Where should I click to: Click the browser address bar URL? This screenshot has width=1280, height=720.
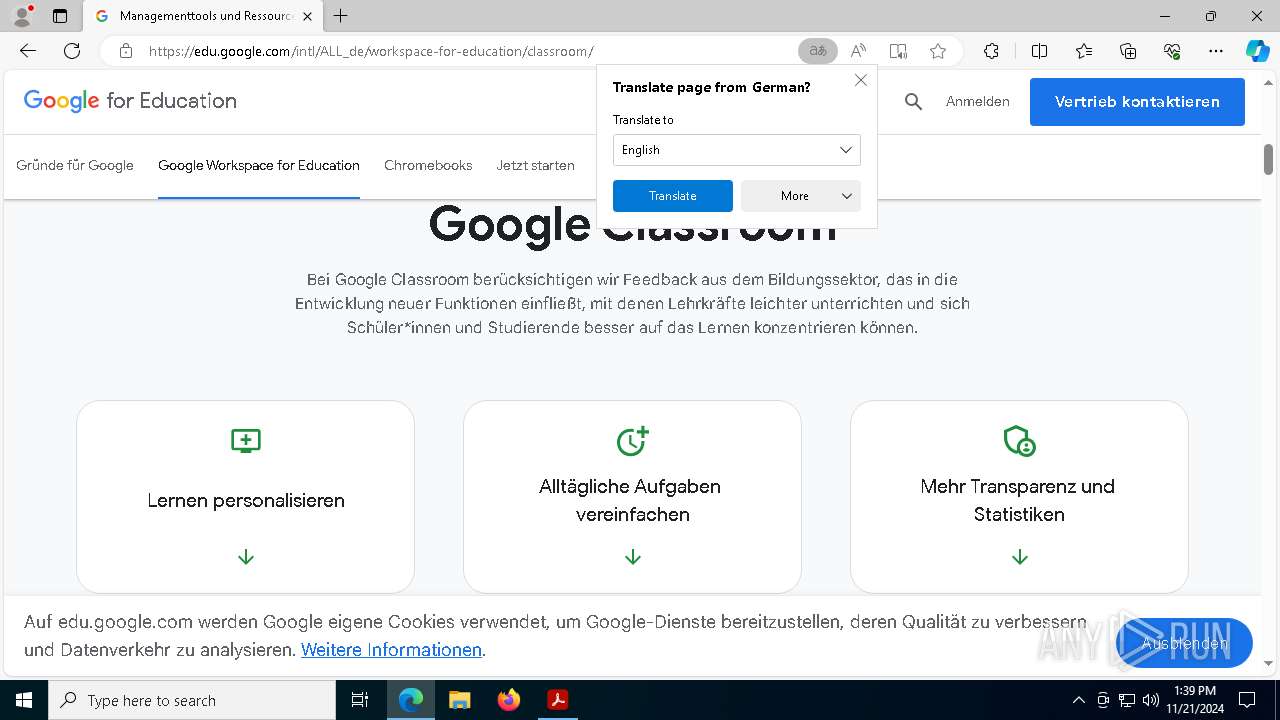(371, 51)
